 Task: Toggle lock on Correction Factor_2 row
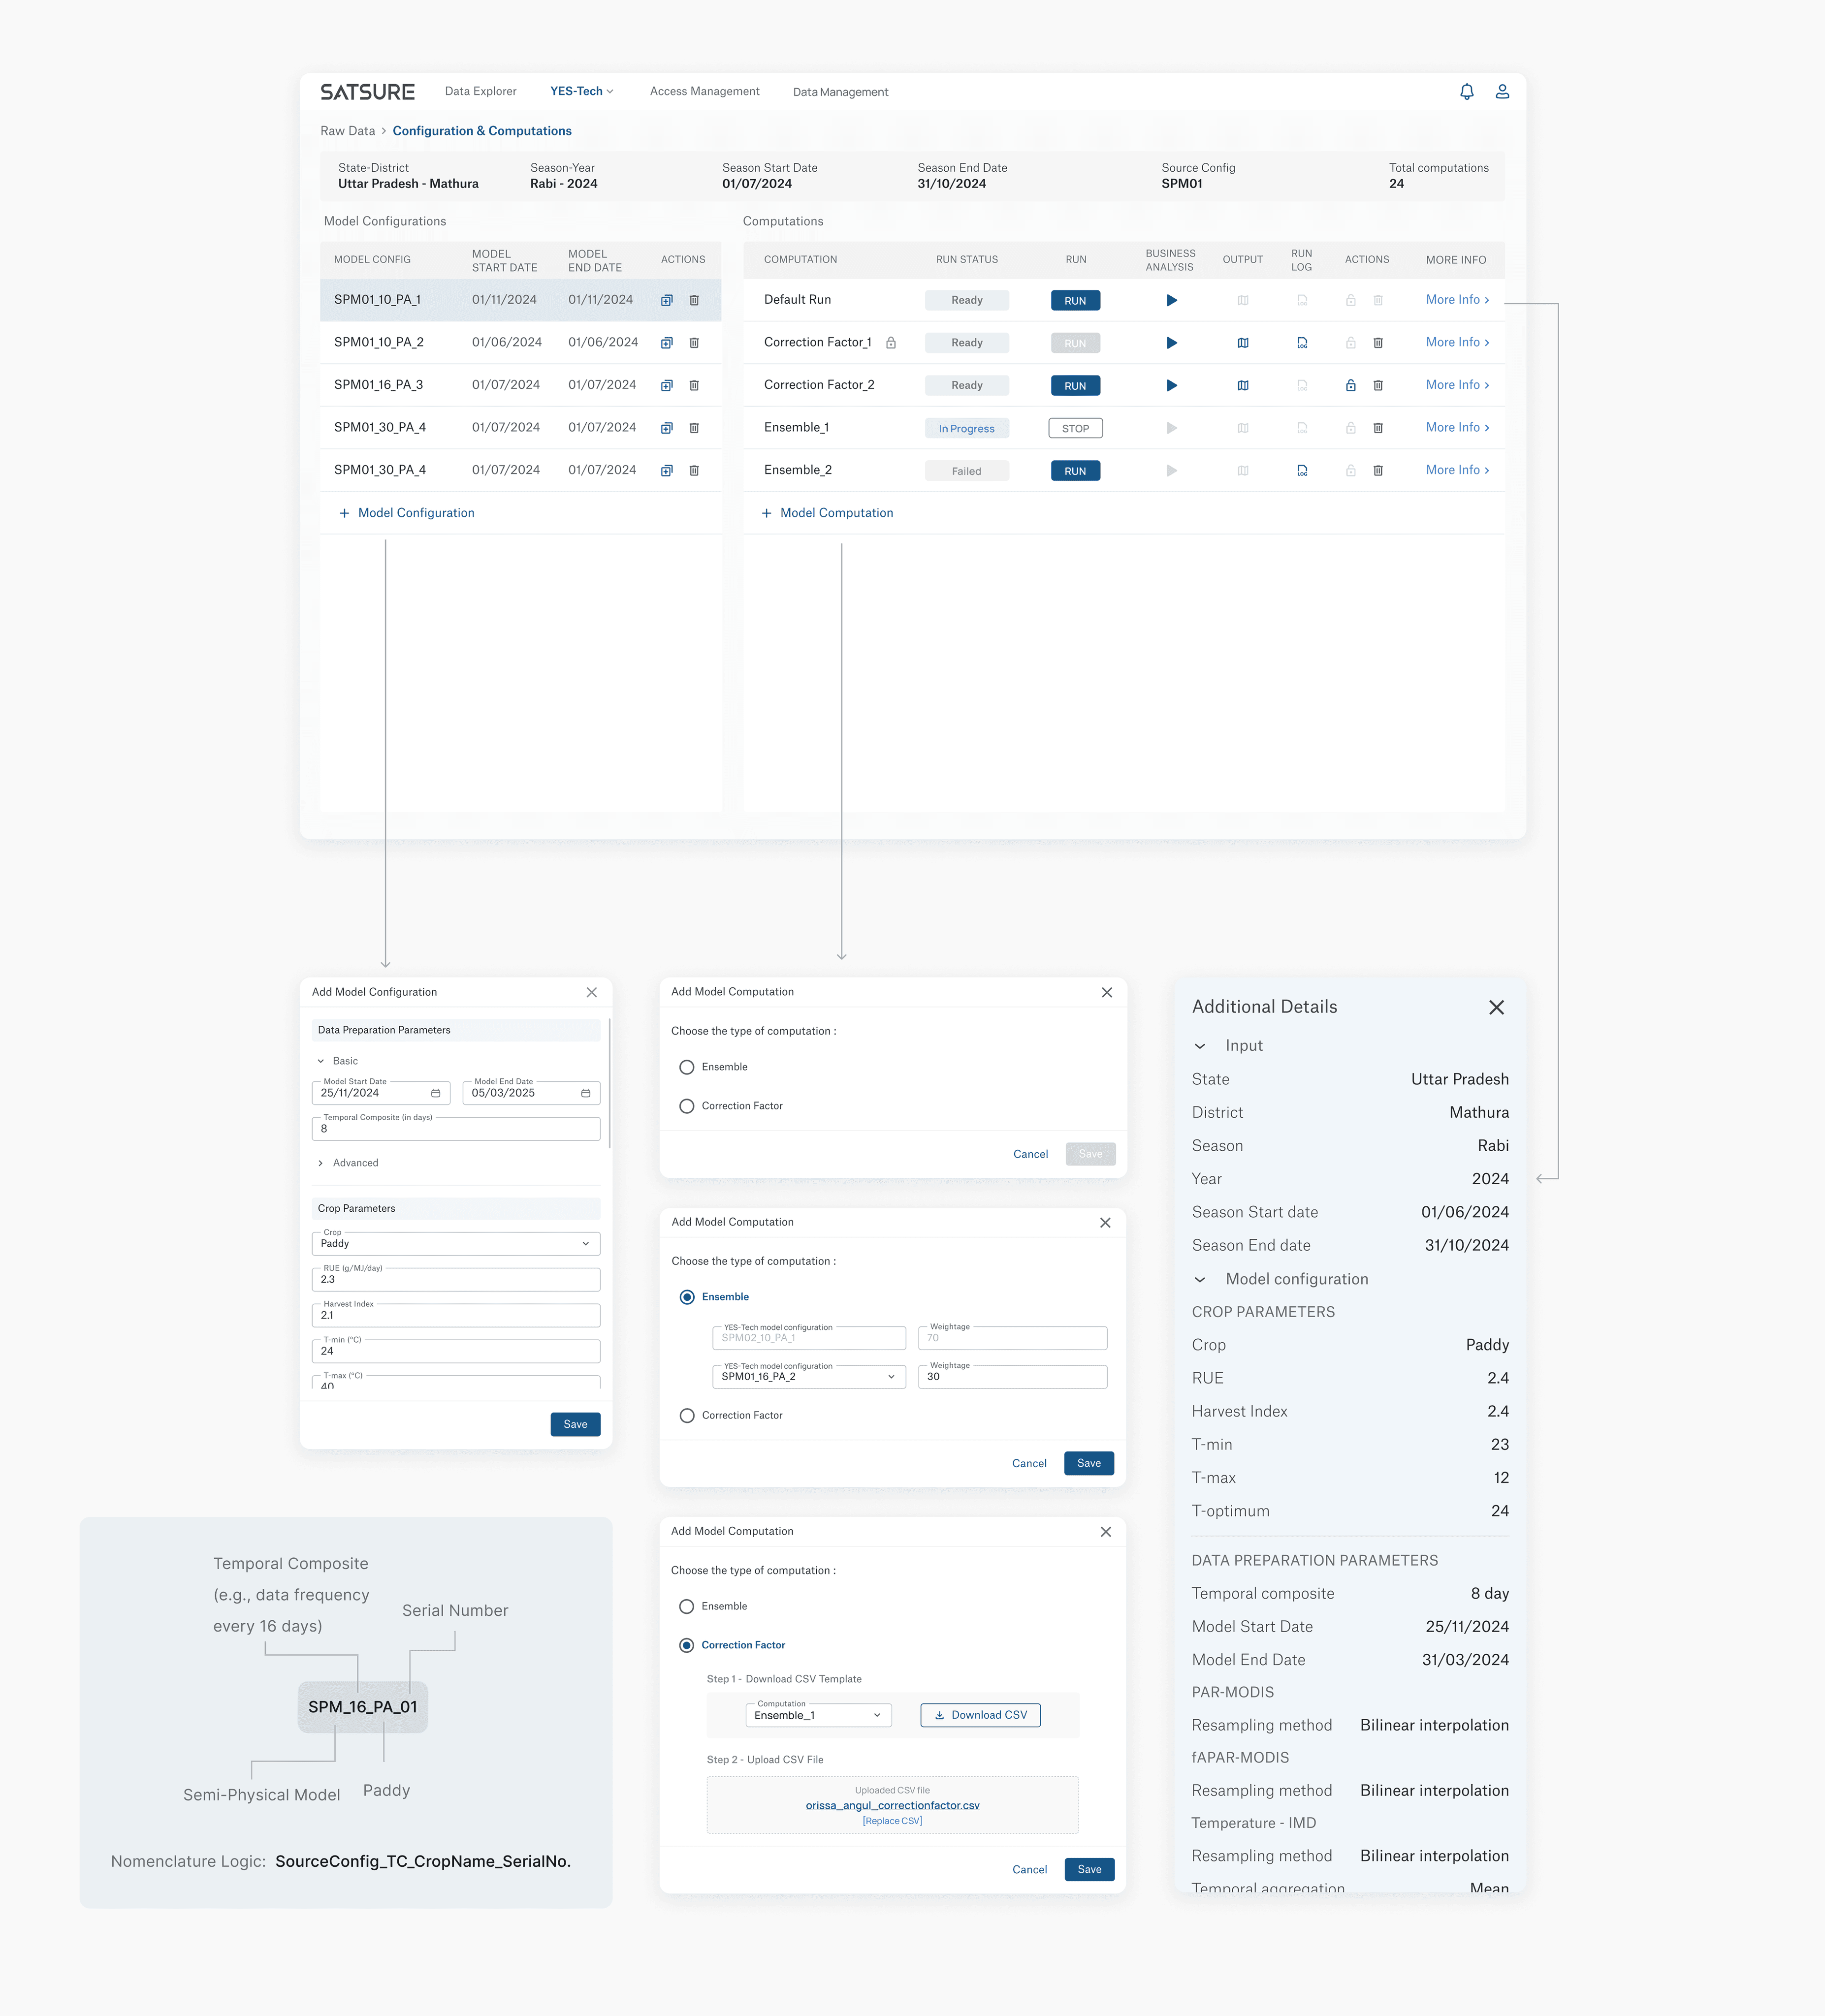pos(1350,386)
